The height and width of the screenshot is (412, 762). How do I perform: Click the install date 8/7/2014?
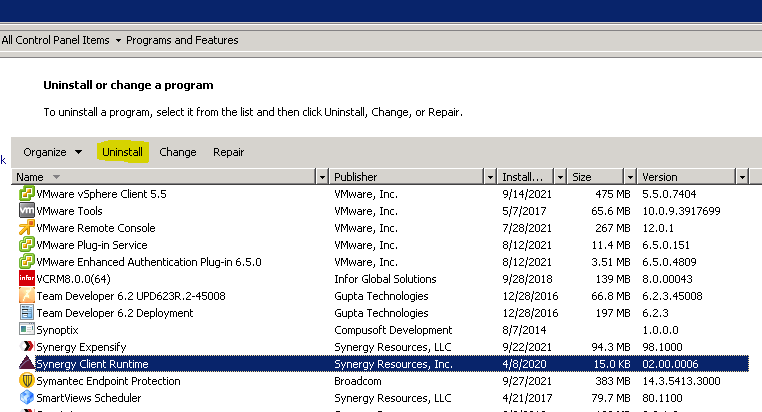(524, 330)
